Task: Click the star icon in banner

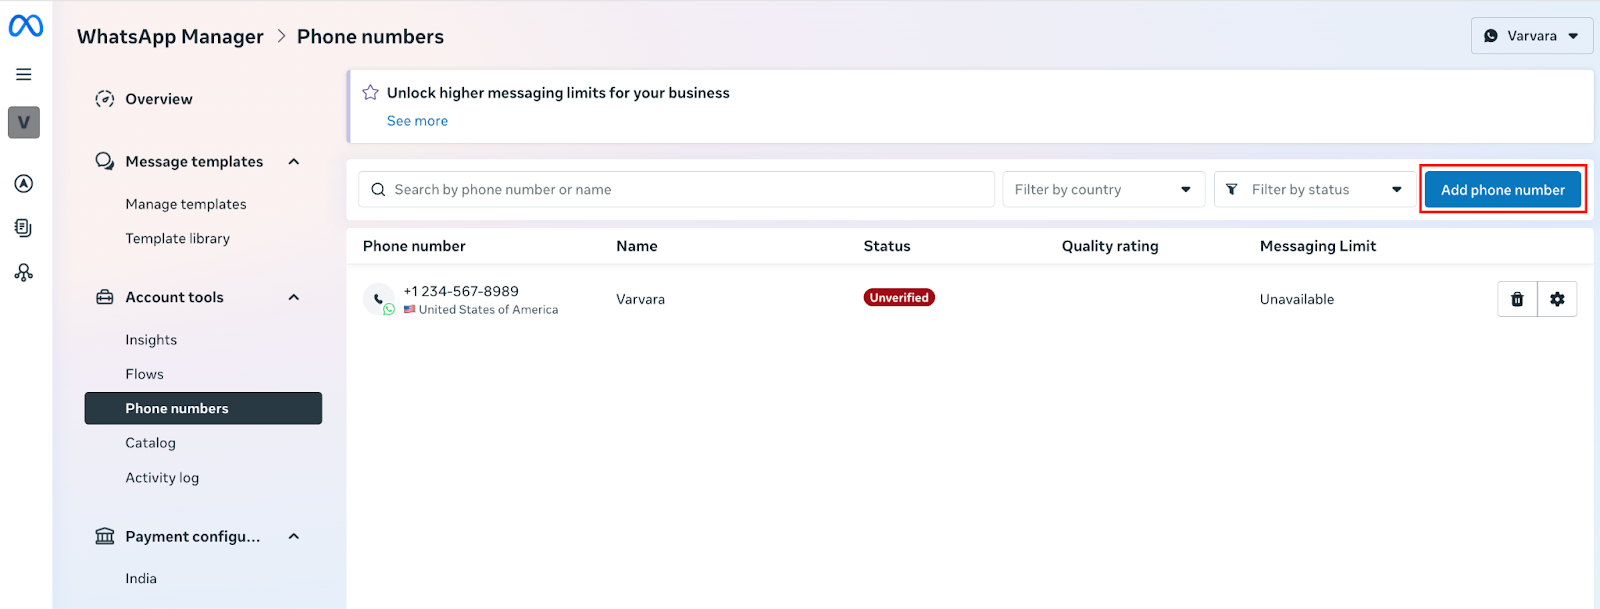Action: click(x=370, y=93)
